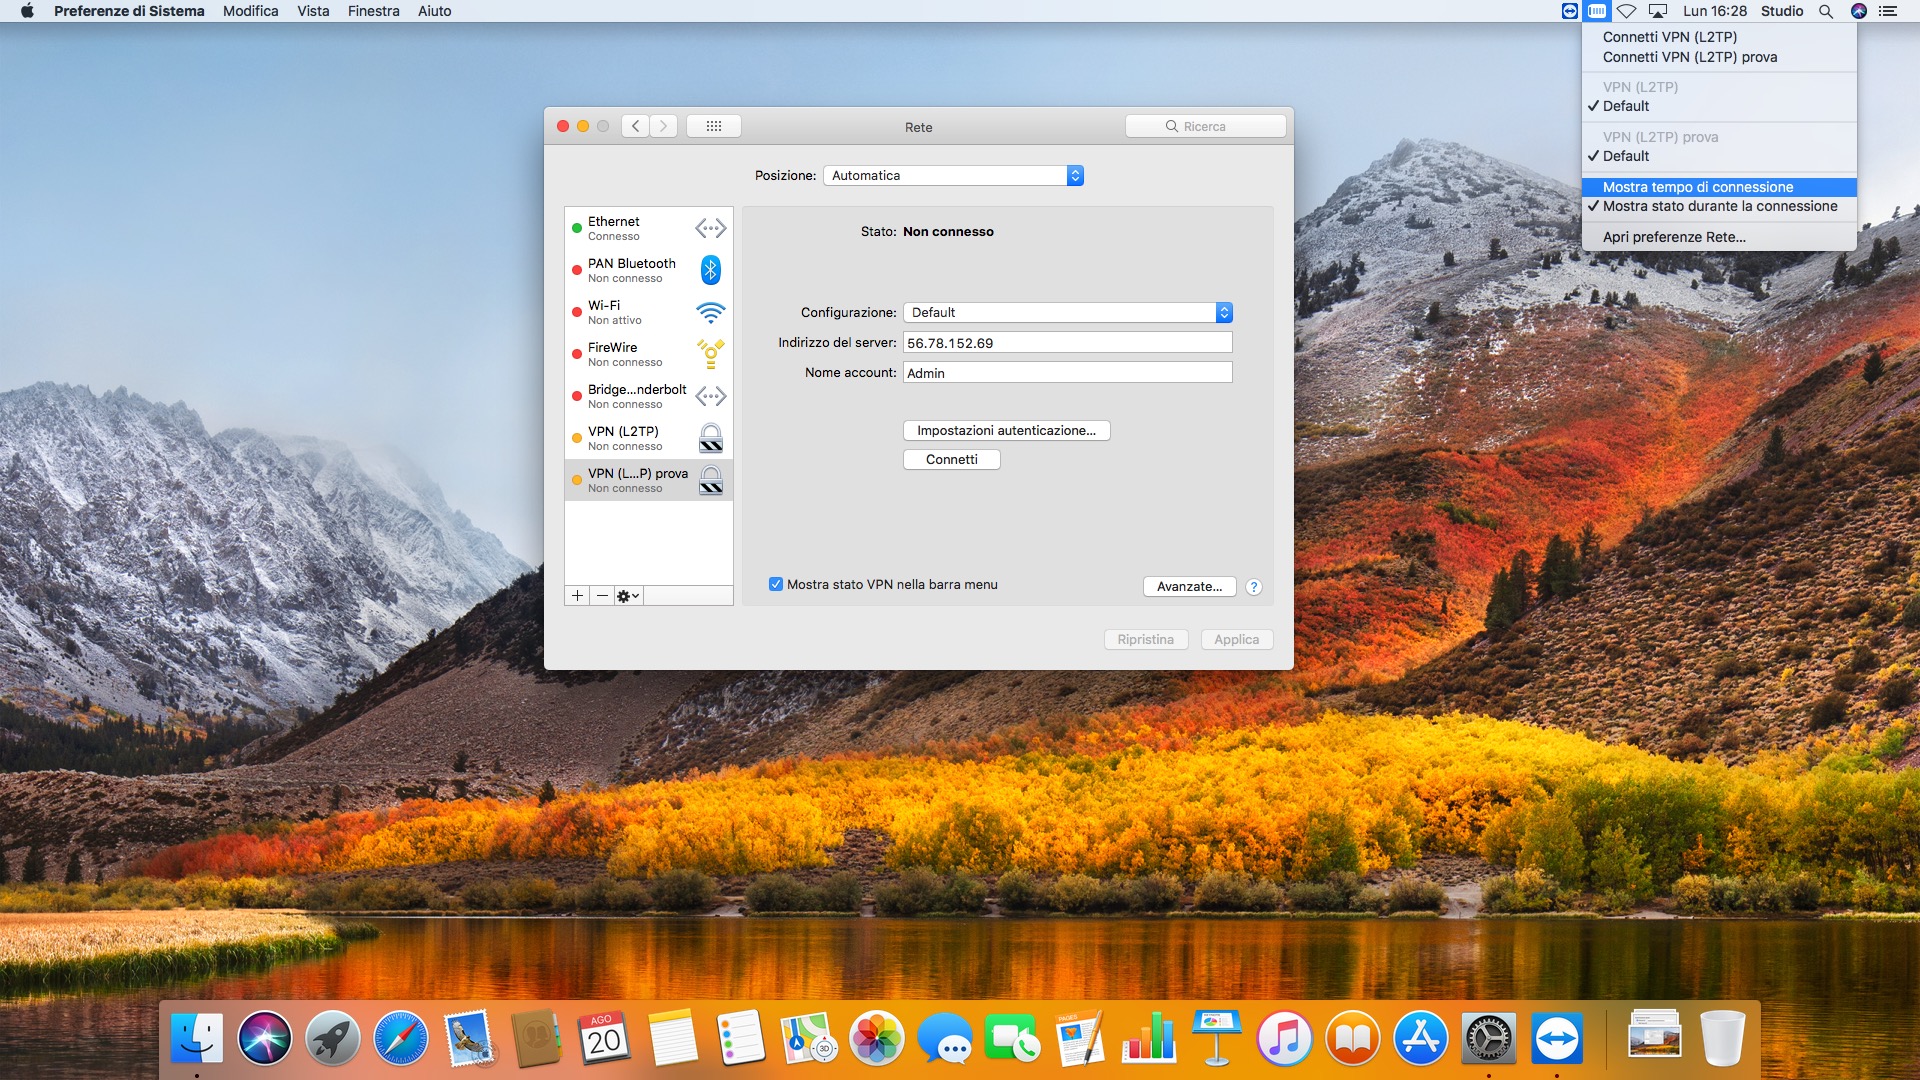Click the VPN status icon in menu bar
This screenshot has height=1080, width=1920.
(x=1597, y=11)
